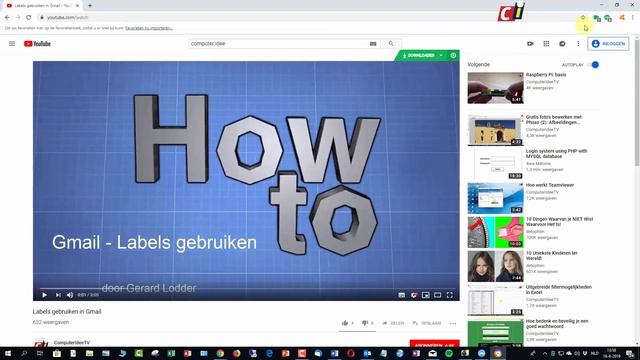Open the ComputerIdeeTV channel name
This screenshot has width=640, height=360.
72,342
